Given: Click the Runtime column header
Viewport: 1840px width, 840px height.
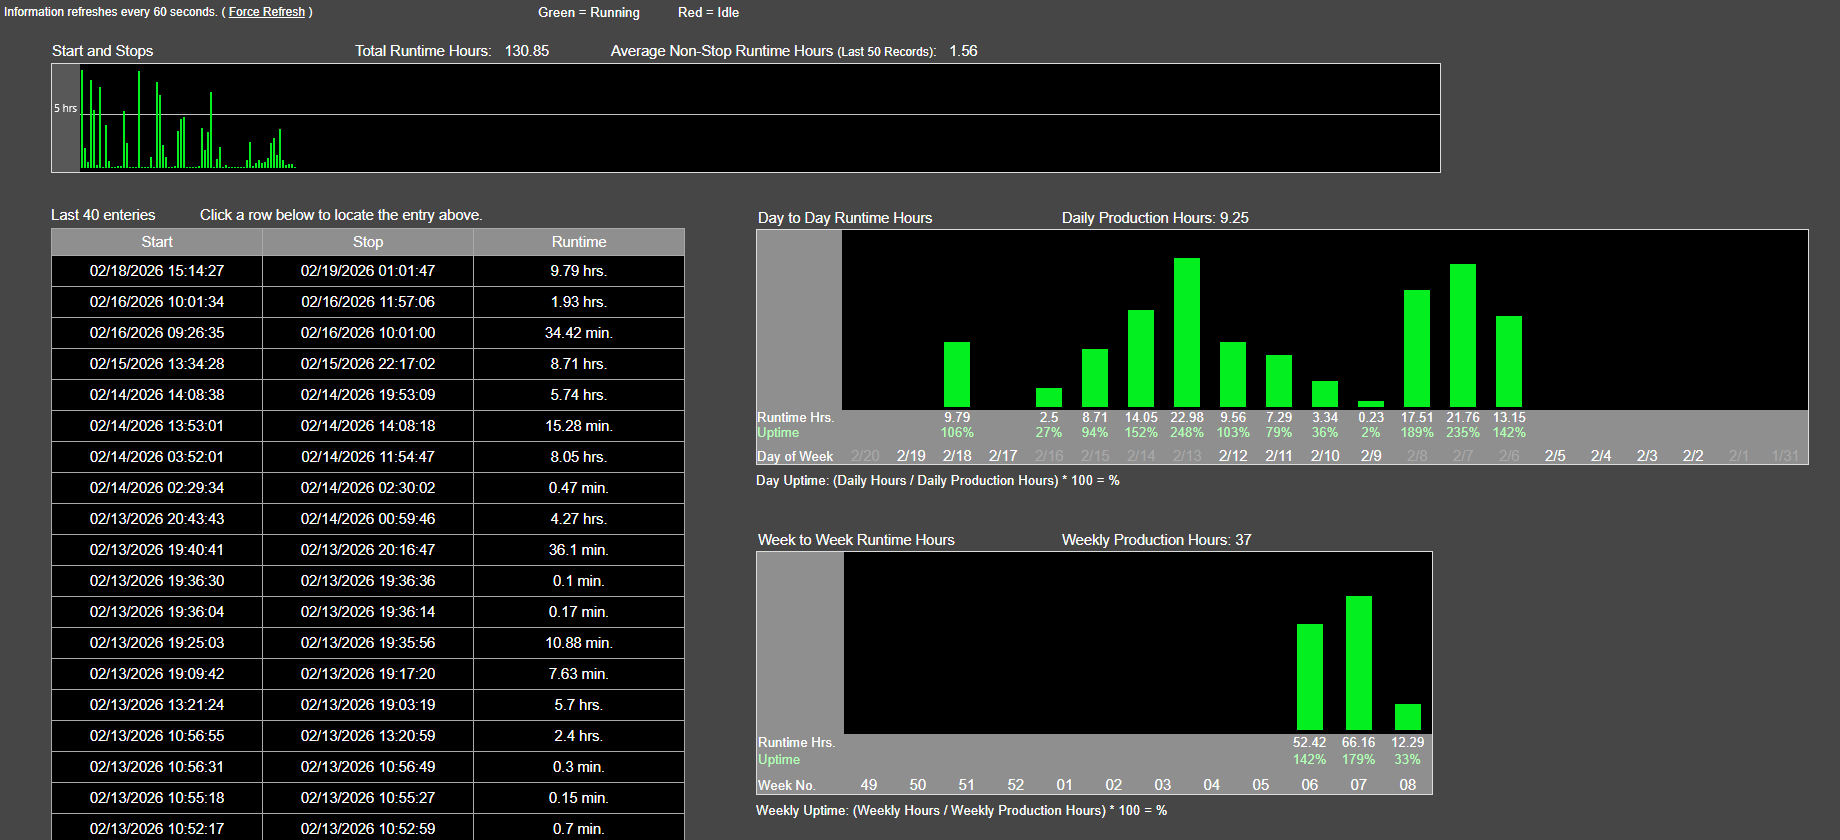Looking at the screenshot, I should [578, 242].
